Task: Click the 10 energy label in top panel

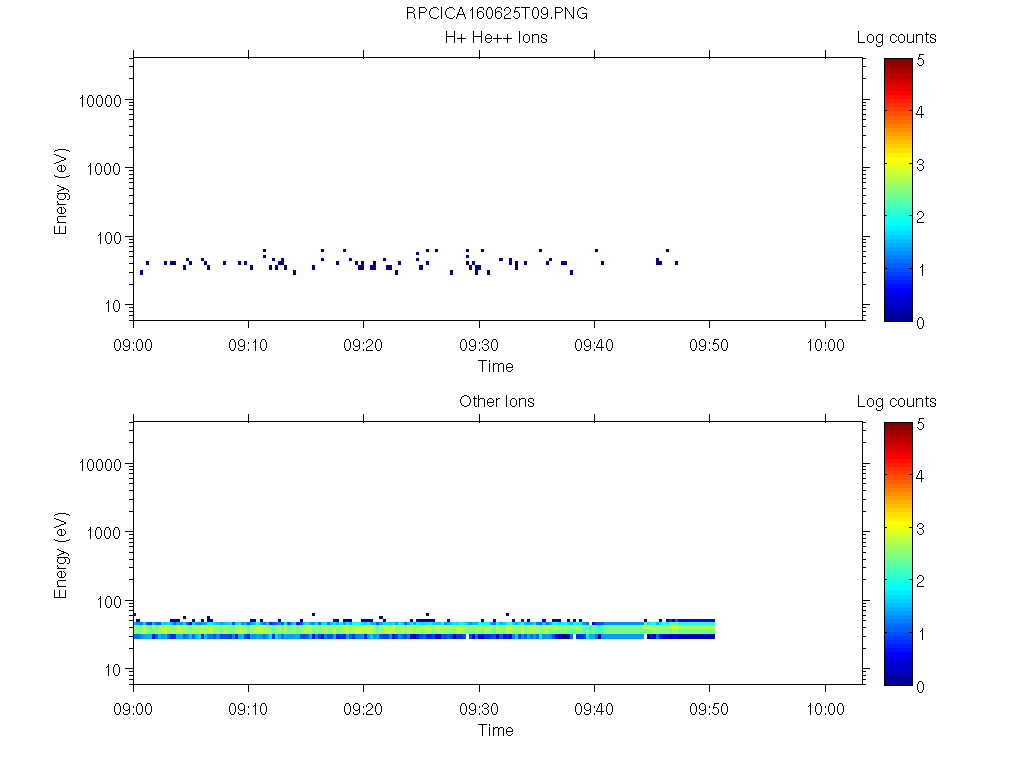Action: pos(113,306)
